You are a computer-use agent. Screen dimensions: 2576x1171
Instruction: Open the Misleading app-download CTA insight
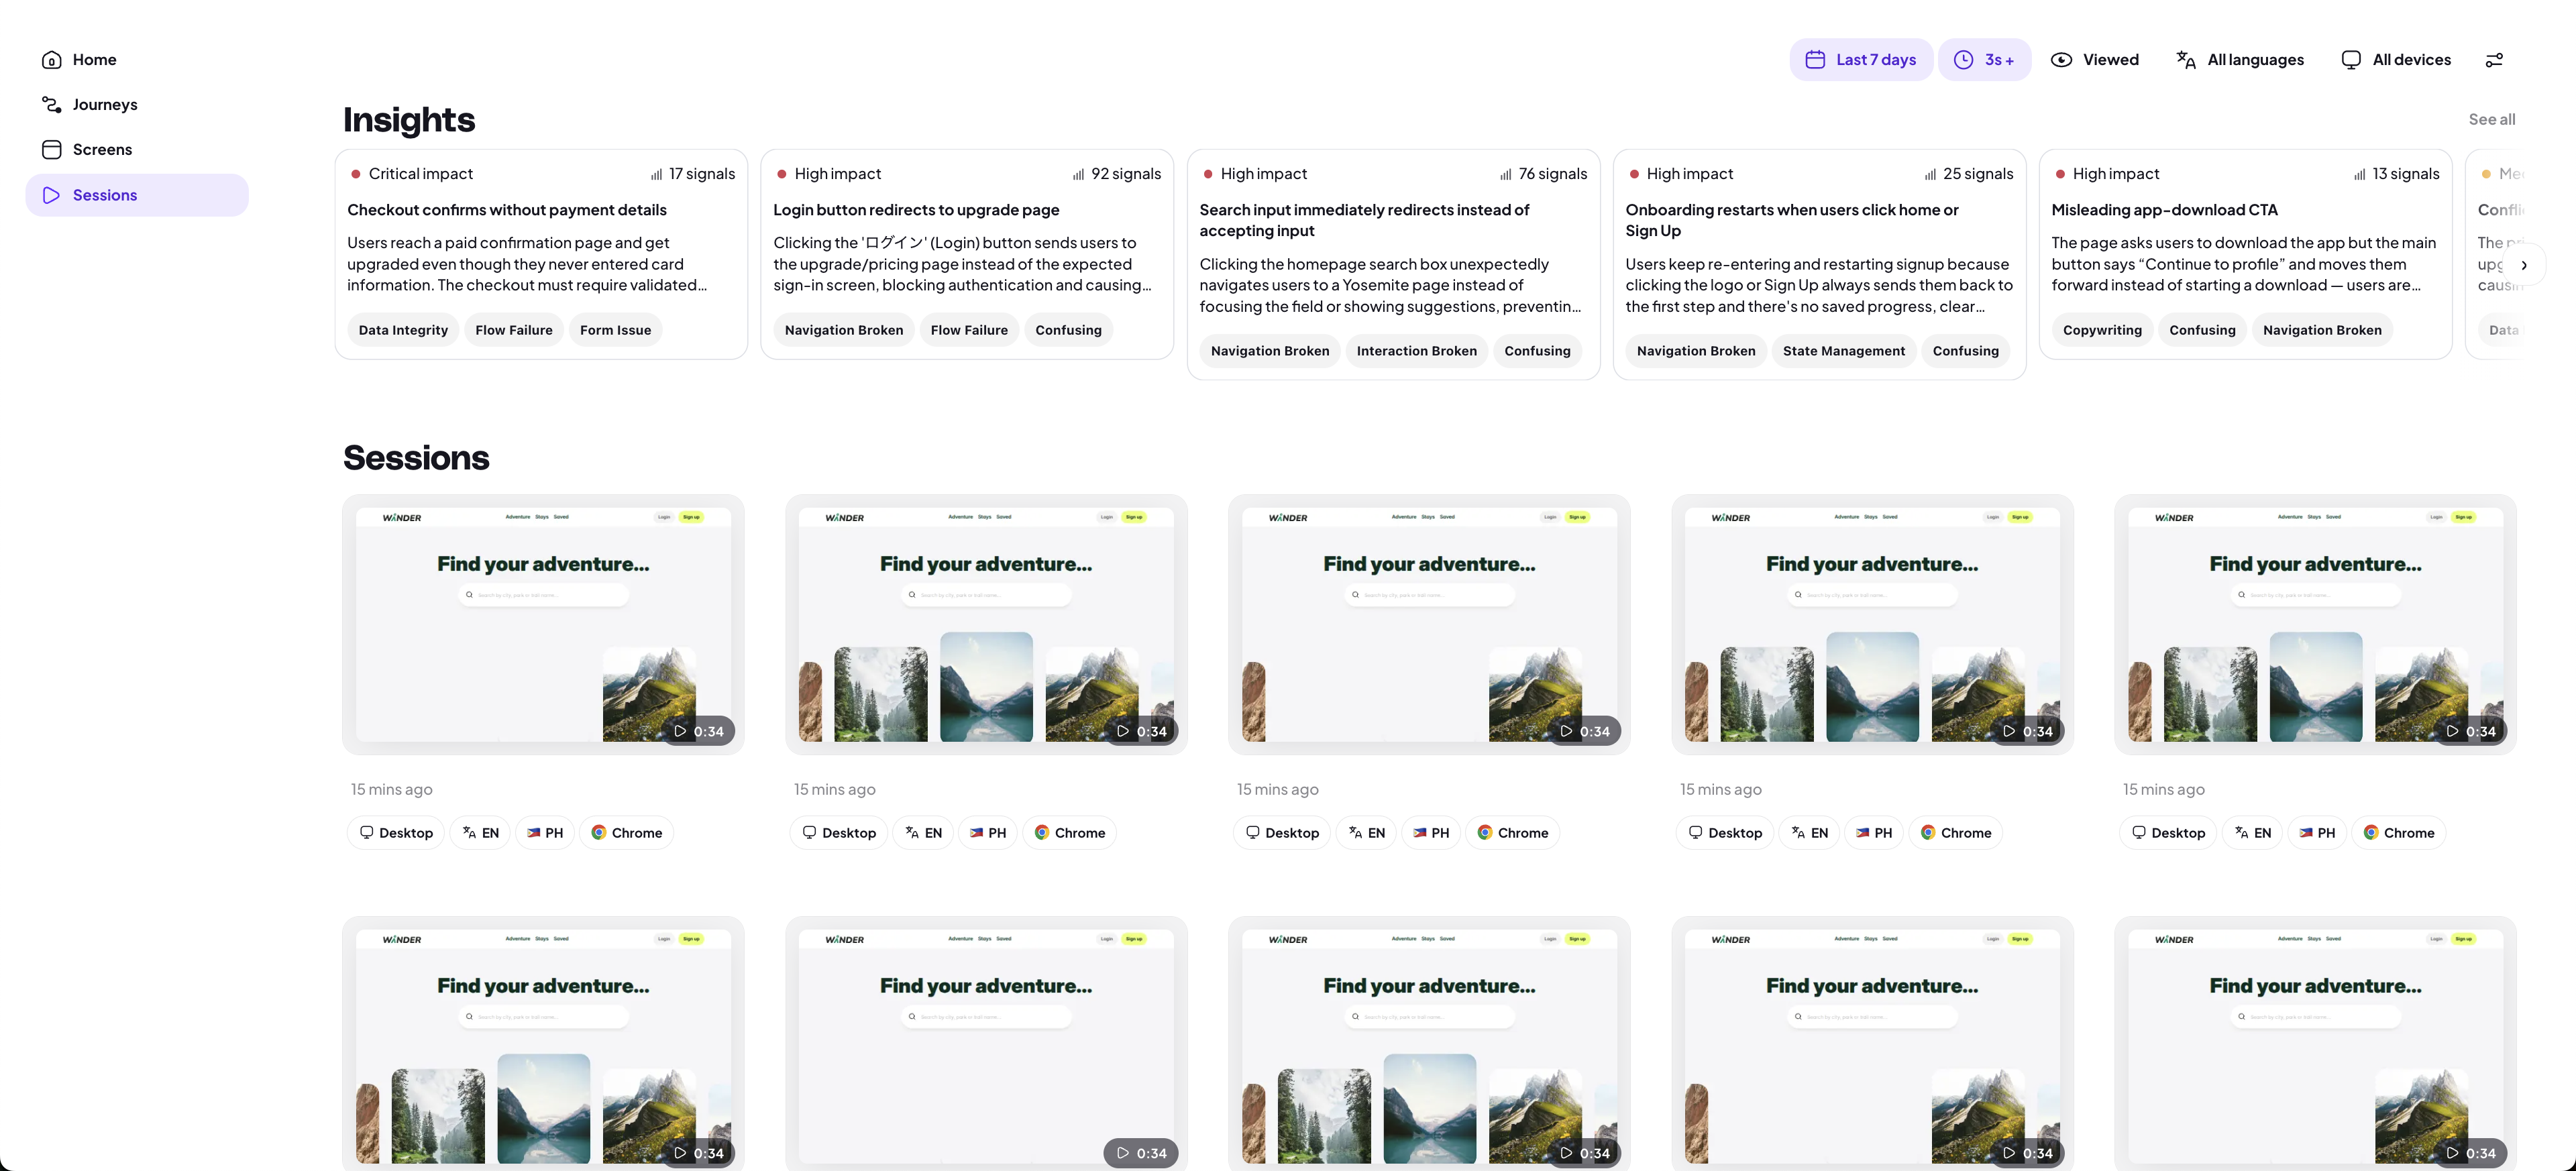(2164, 210)
